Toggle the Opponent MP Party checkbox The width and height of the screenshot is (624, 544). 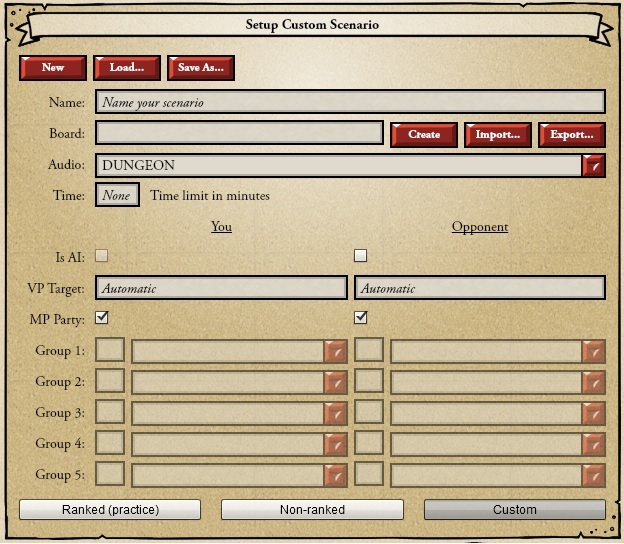pyautogui.click(x=361, y=318)
